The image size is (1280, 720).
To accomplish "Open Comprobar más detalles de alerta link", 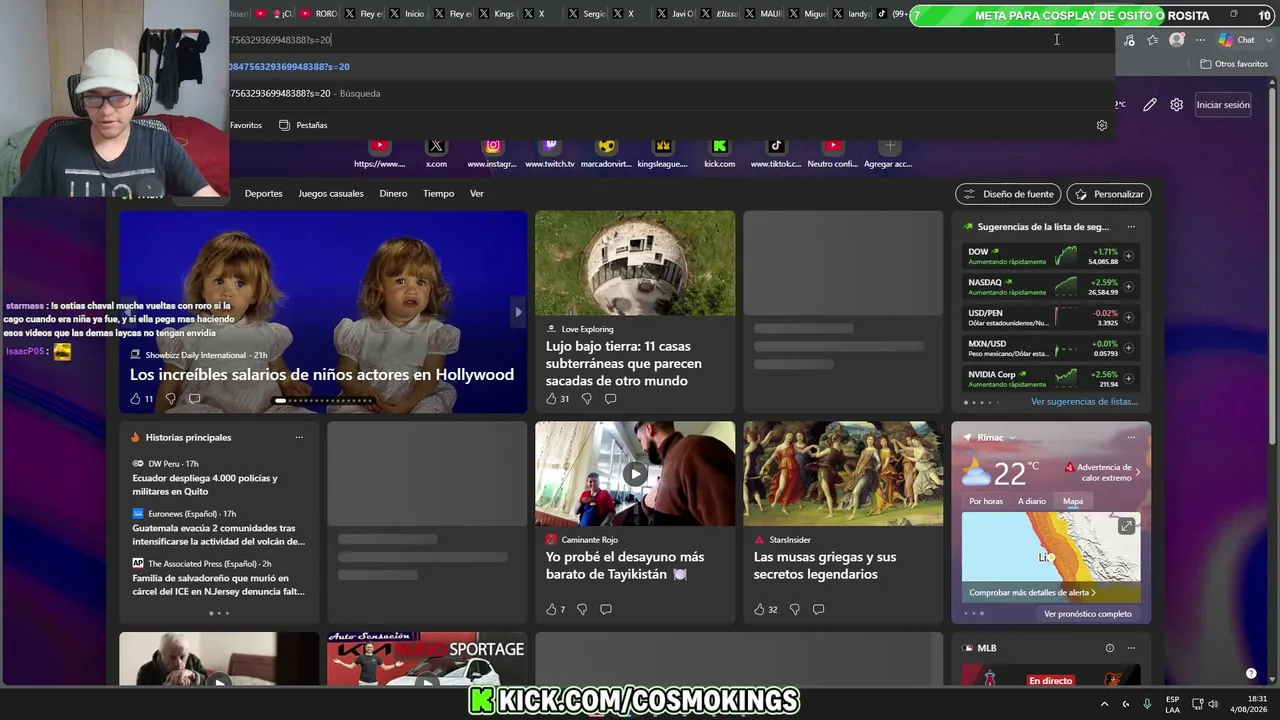I will [1032, 593].
